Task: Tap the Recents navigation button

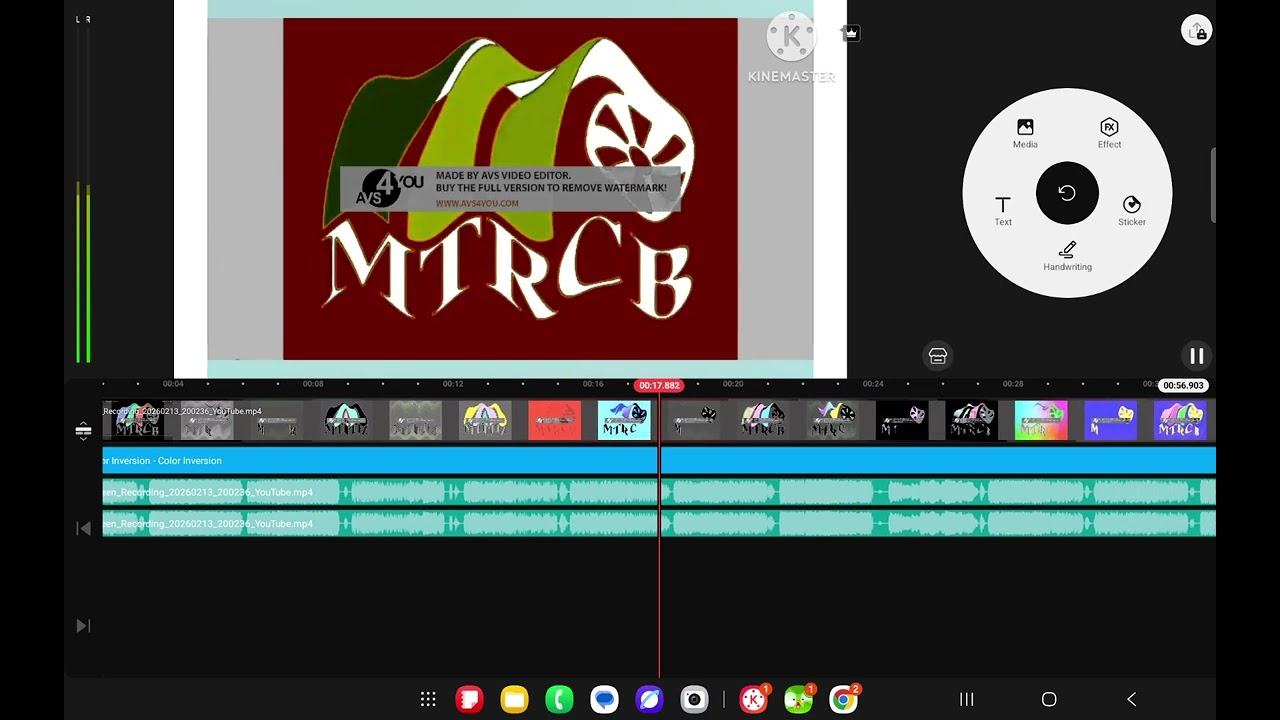Action: 967,700
